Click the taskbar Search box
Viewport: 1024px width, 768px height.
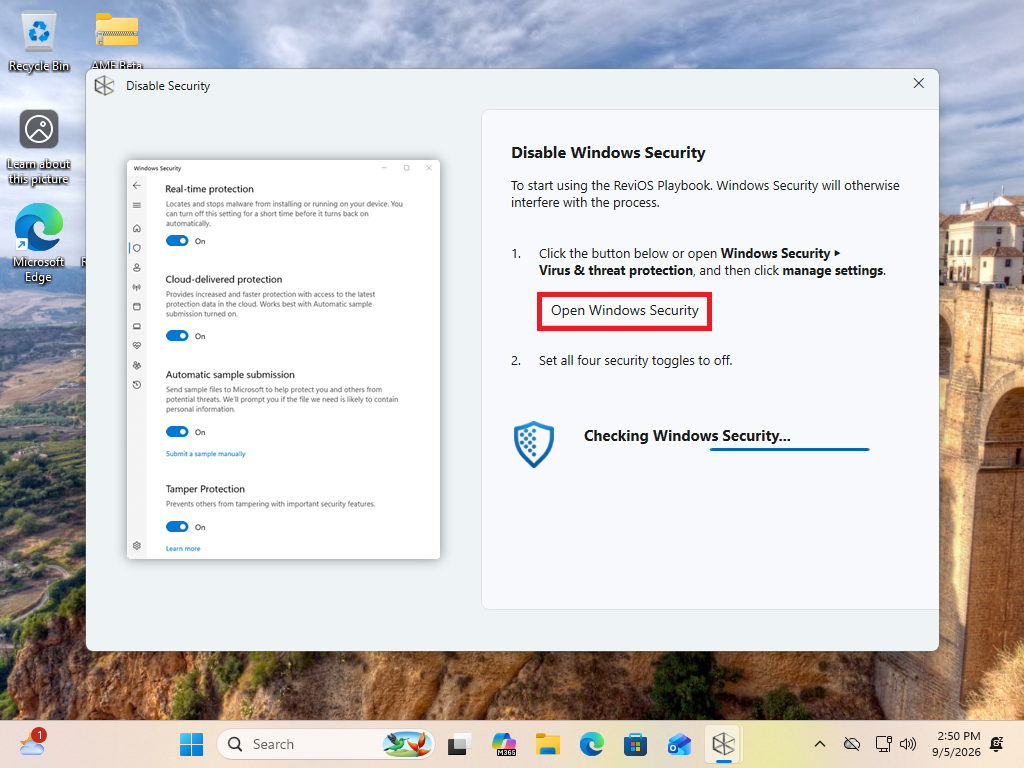(x=325, y=744)
